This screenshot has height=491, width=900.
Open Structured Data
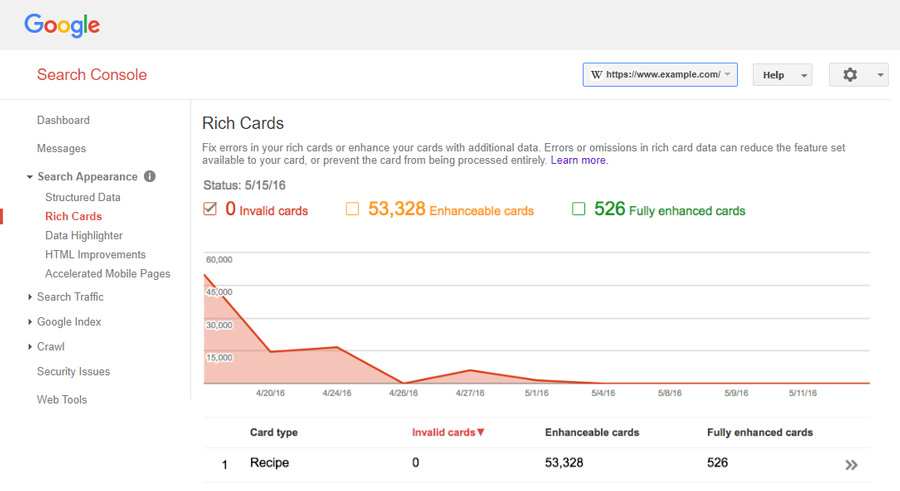[83, 197]
